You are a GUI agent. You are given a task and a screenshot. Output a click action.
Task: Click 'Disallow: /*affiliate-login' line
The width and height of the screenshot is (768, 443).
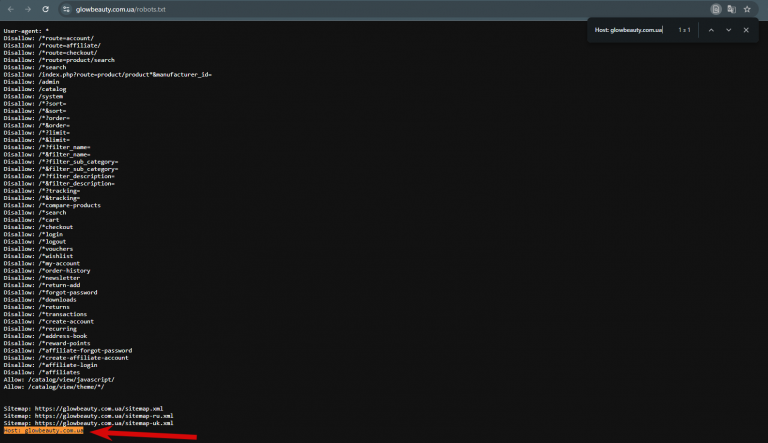(50, 365)
